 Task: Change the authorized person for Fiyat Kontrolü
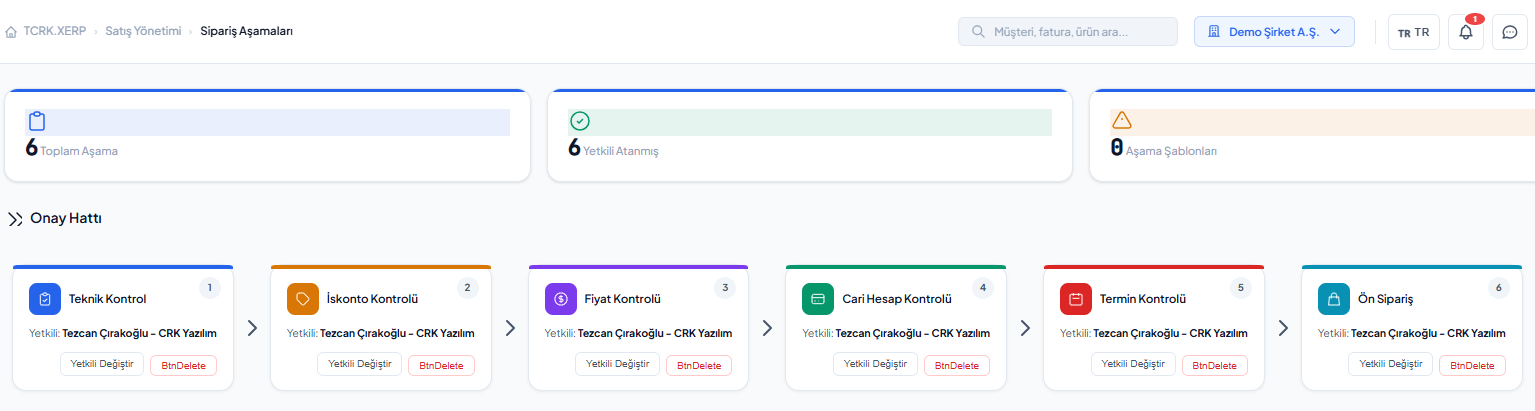coord(618,364)
